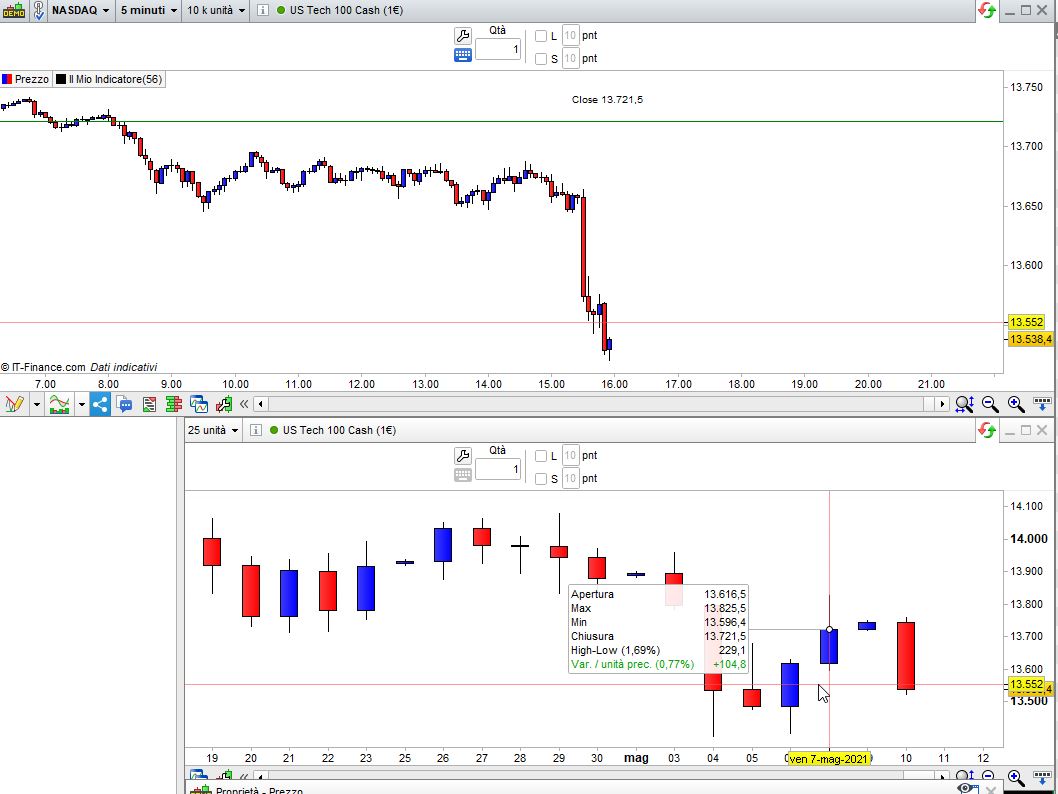This screenshot has height=794, width=1058.
Task: Click lower chart time-axis options icon
Action: 1042,778
